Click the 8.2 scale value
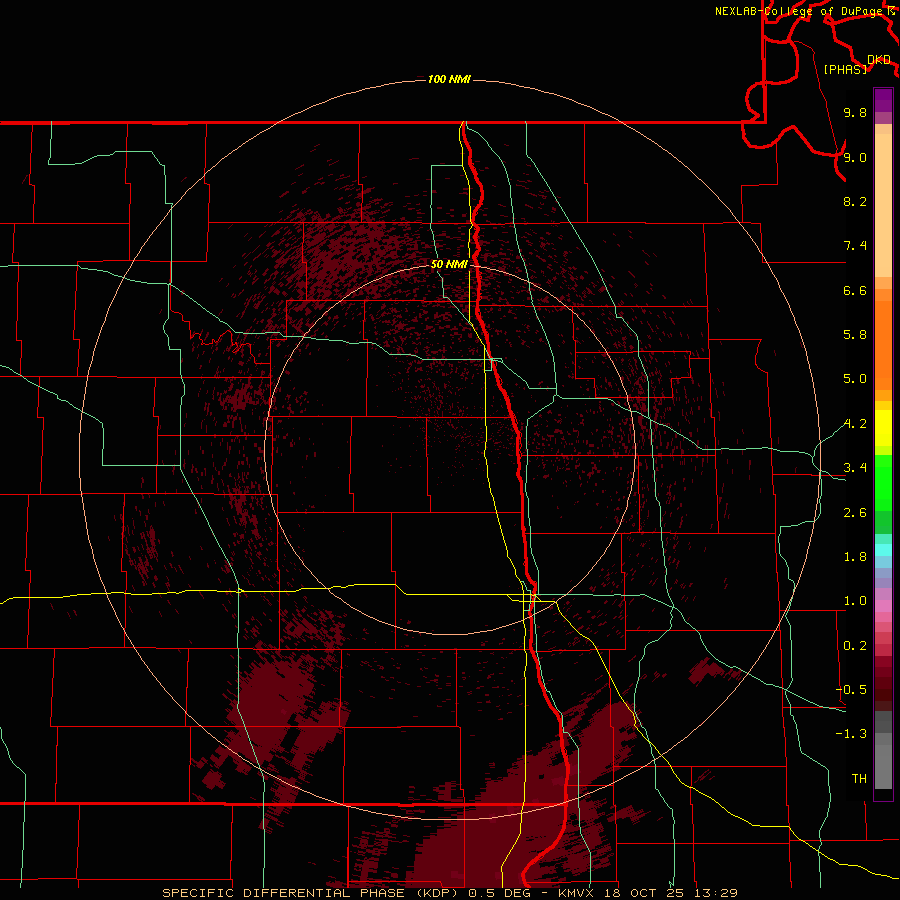Image resolution: width=900 pixels, height=900 pixels. click(x=855, y=201)
